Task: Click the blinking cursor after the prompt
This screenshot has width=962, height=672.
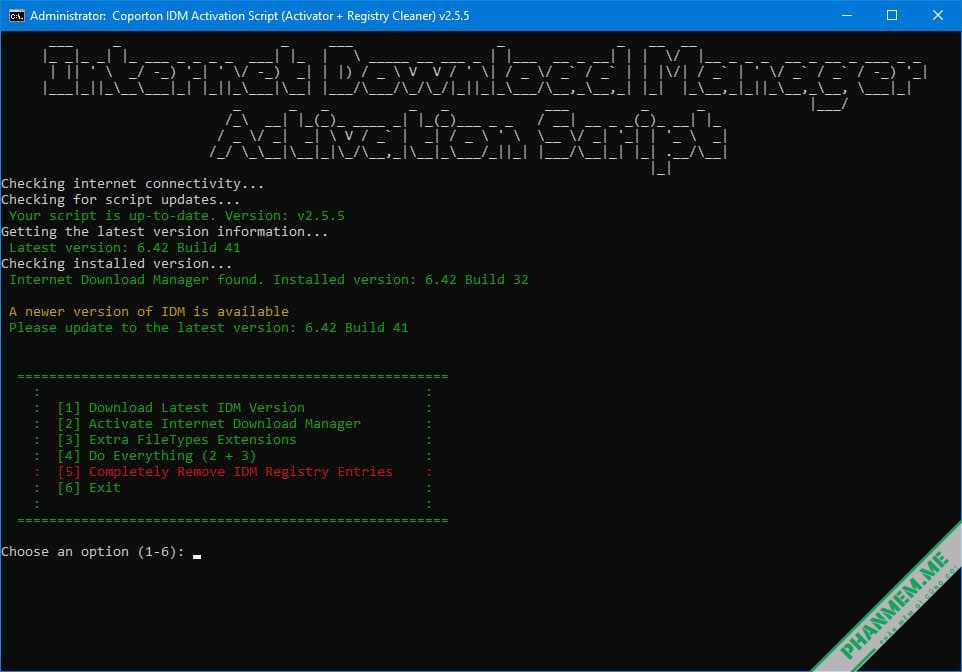Action: (197, 556)
